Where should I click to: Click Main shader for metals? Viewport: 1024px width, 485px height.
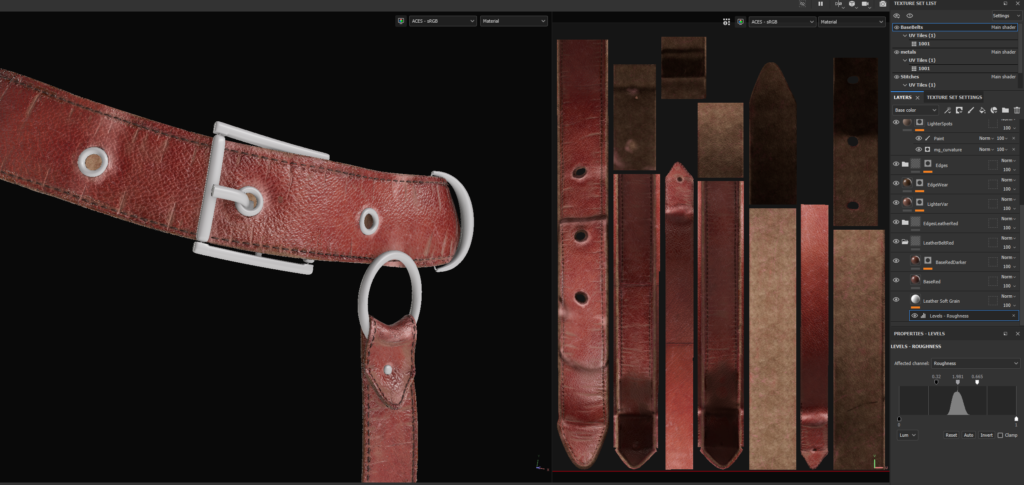1003,52
